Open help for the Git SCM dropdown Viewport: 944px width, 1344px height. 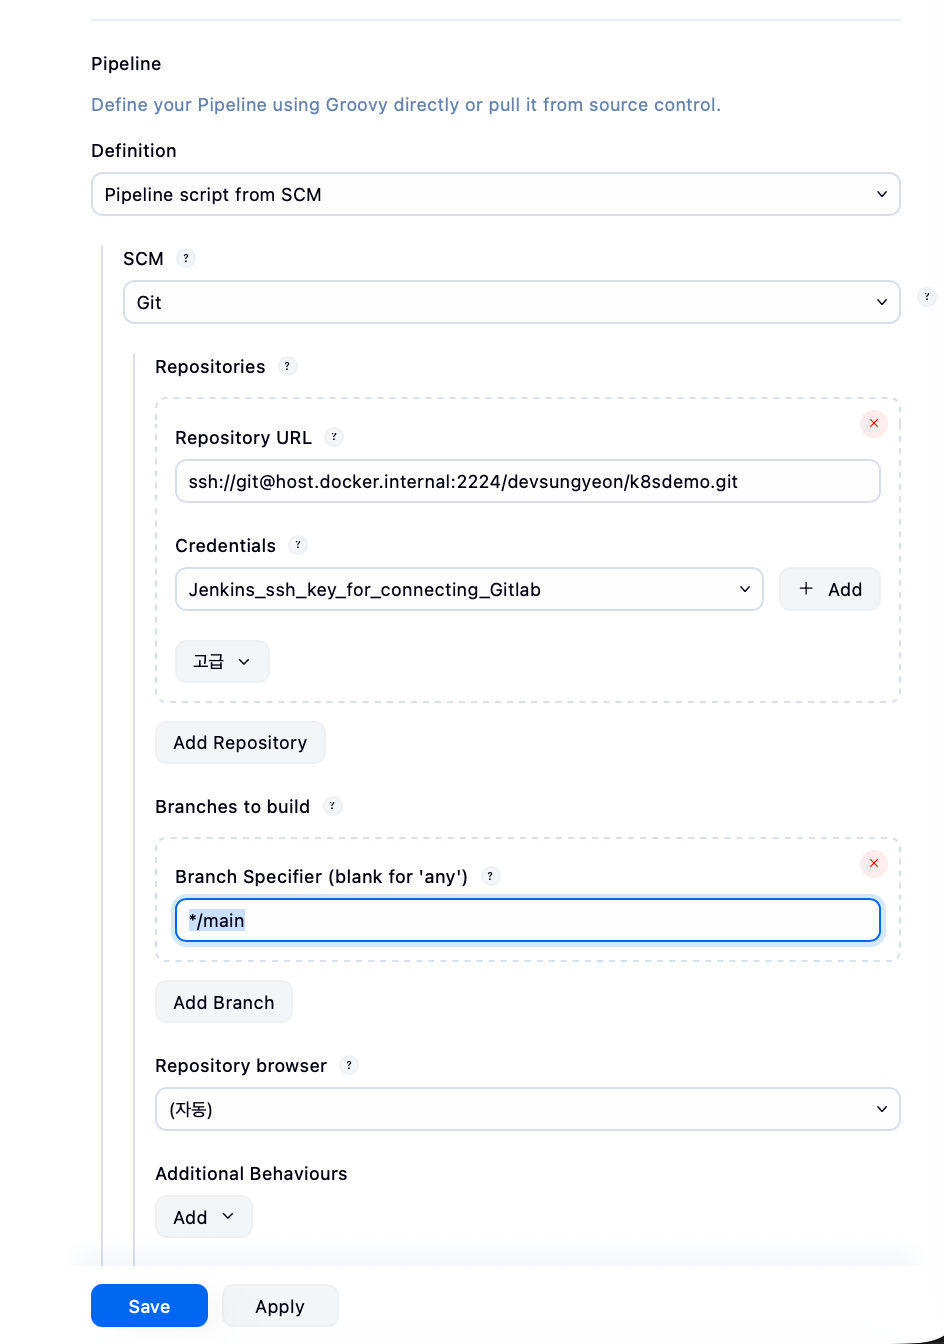[926, 297]
